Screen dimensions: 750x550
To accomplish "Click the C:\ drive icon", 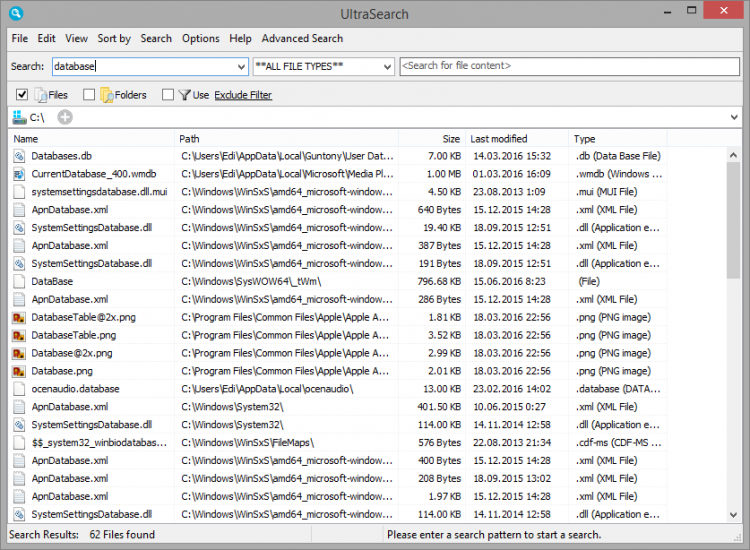I will coord(19,117).
